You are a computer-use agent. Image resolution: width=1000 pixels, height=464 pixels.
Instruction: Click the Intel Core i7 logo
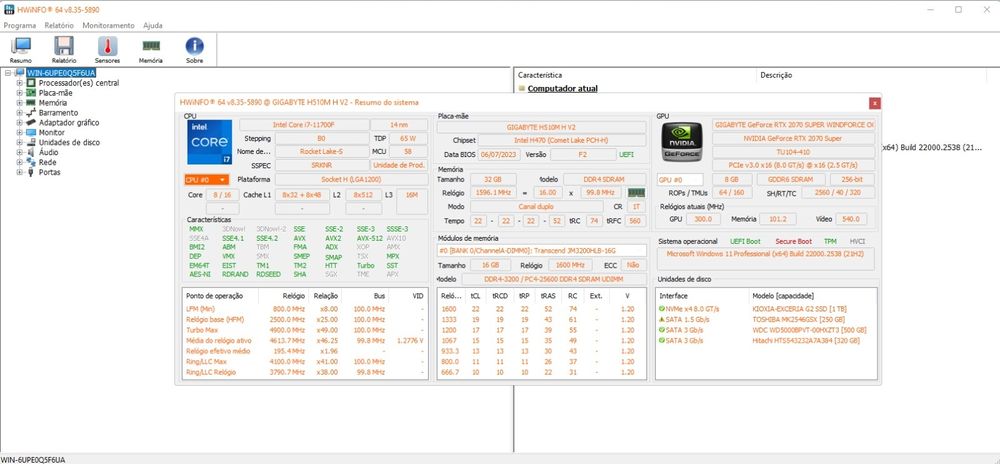[209, 141]
